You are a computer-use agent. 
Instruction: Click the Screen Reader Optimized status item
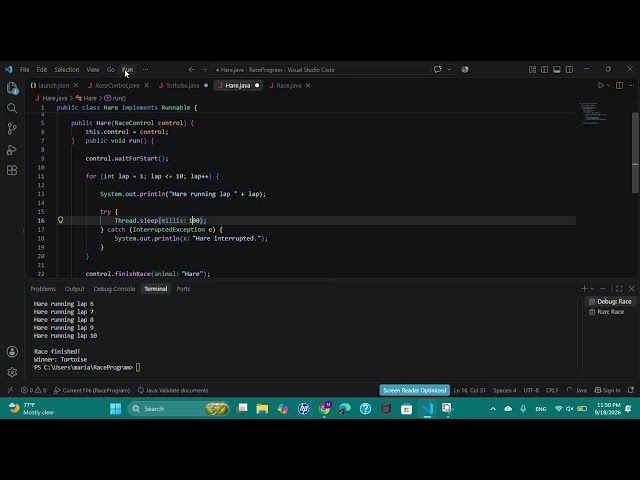[415, 390]
